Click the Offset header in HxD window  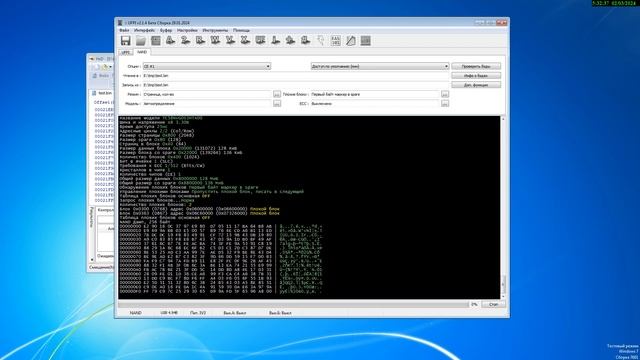(103, 102)
